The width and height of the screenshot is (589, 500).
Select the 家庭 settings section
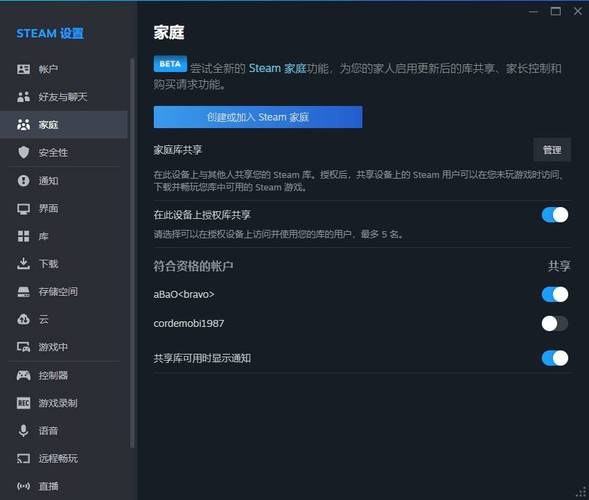64,125
